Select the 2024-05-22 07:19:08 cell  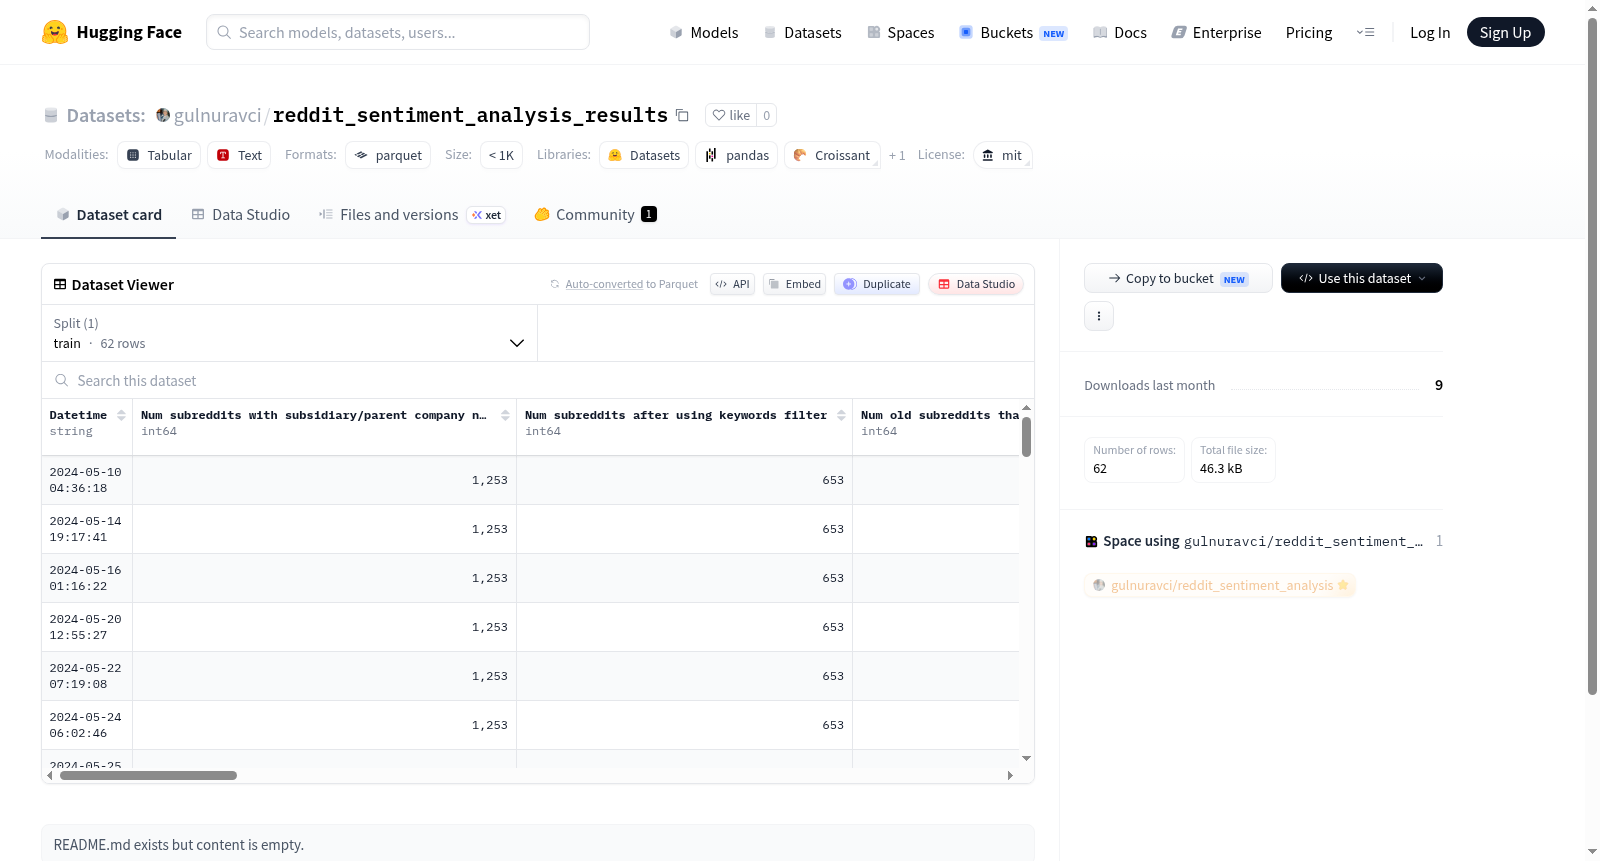[87, 676]
